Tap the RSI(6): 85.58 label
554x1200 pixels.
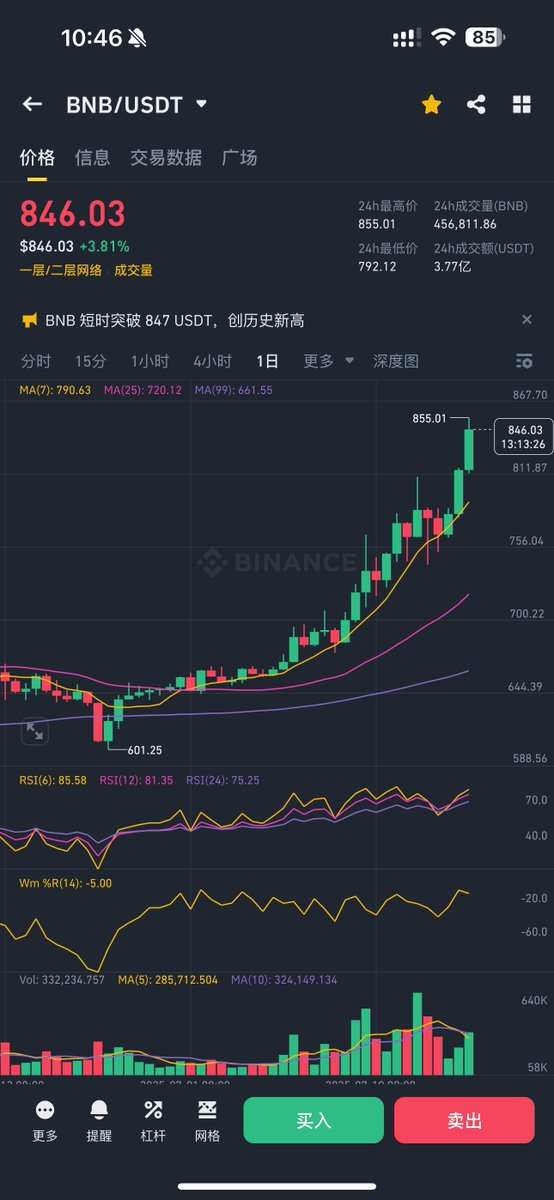53,780
